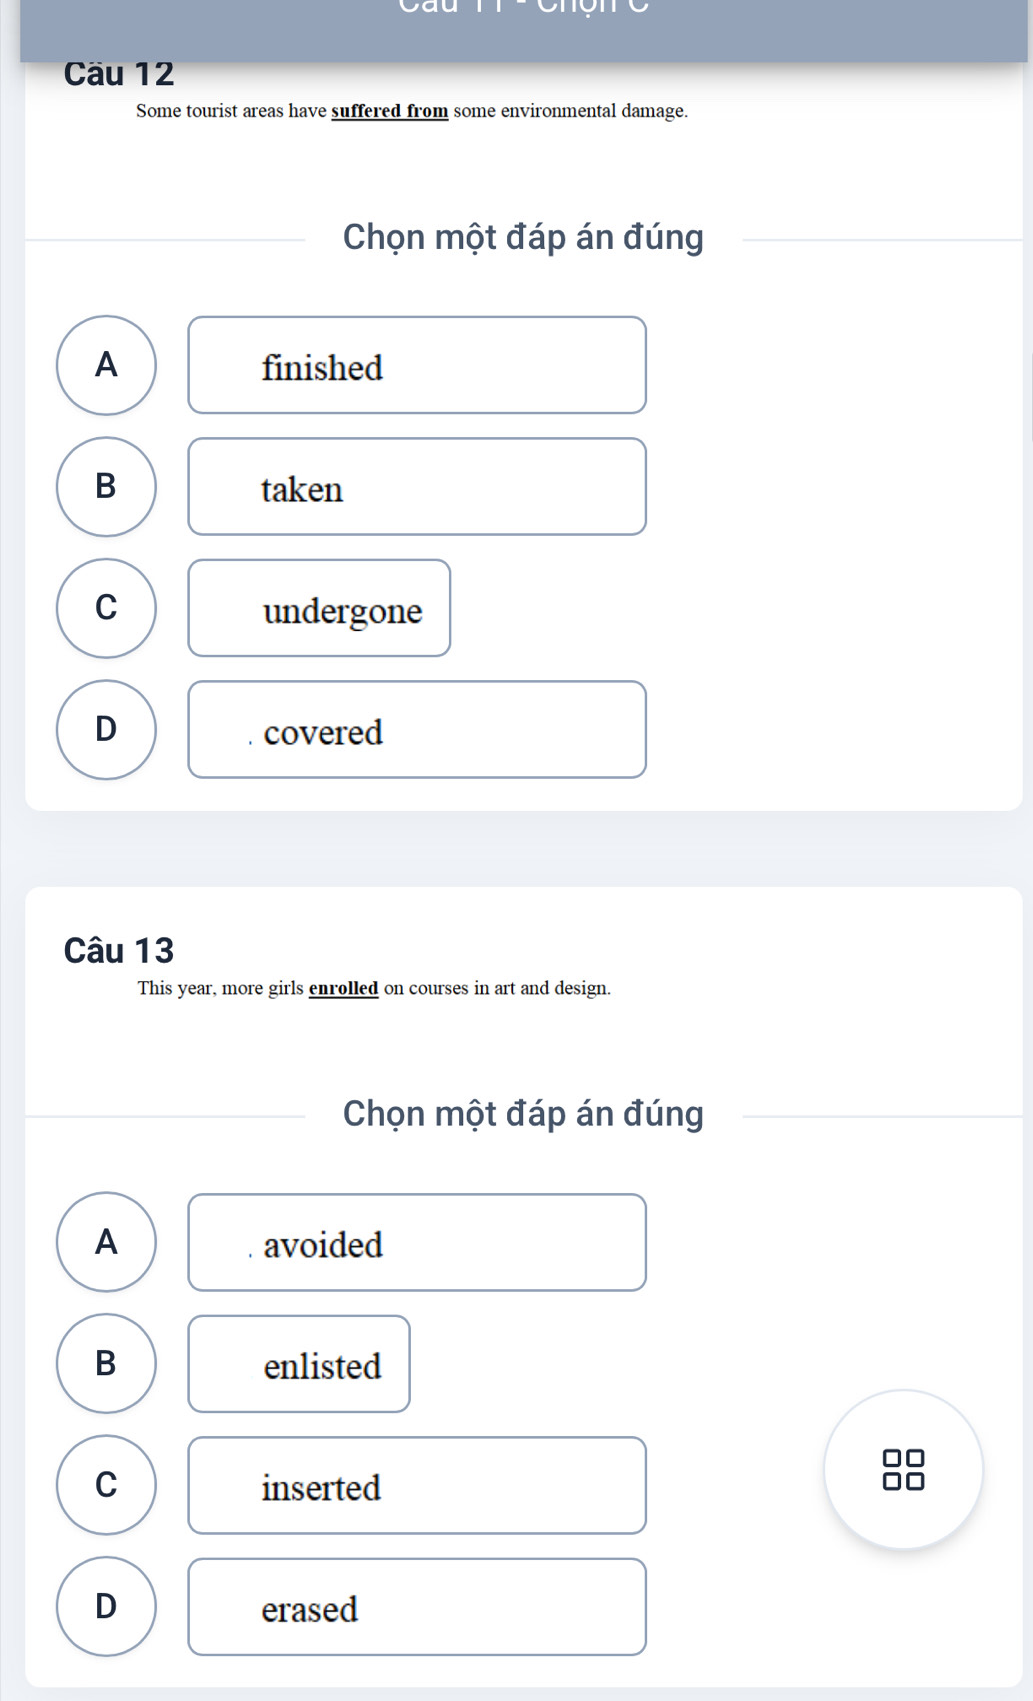Select circle D for question 13

pos(106,1606)
